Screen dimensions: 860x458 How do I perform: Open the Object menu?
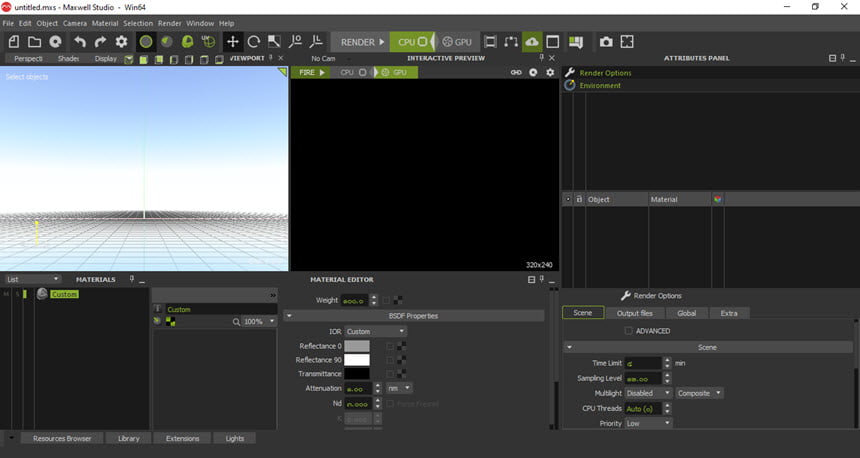click(47, 23)
